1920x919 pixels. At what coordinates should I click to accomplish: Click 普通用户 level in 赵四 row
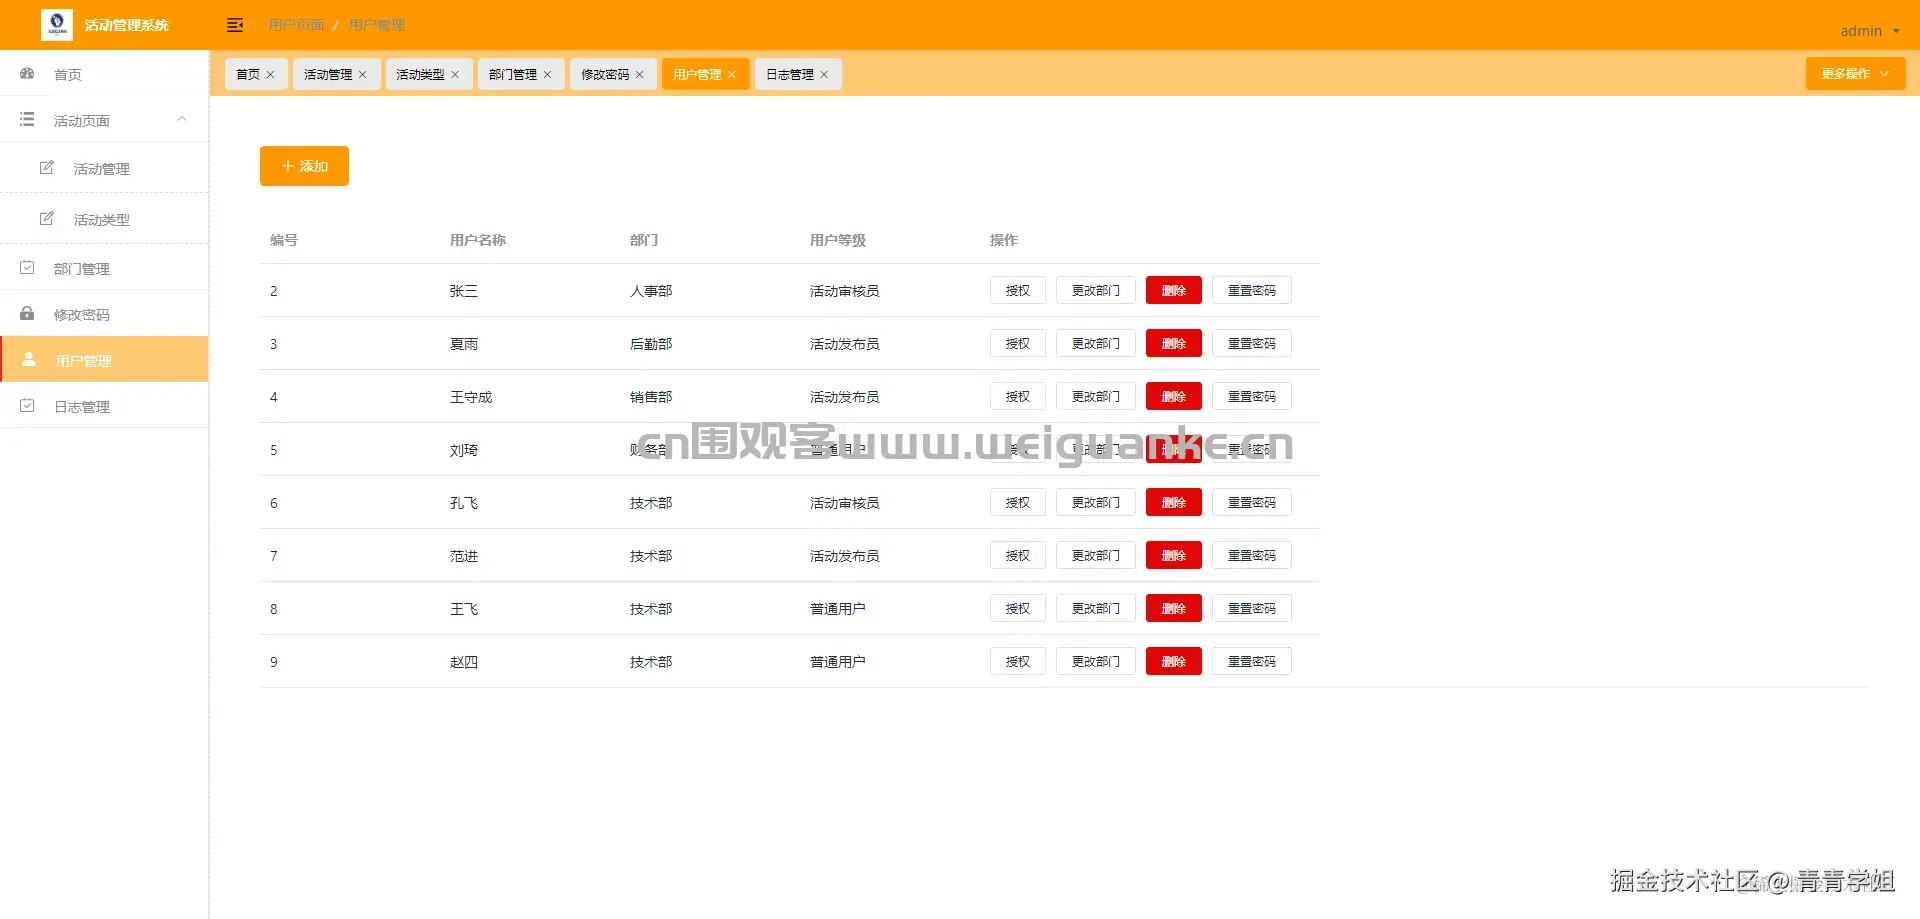tap(838, 662)
